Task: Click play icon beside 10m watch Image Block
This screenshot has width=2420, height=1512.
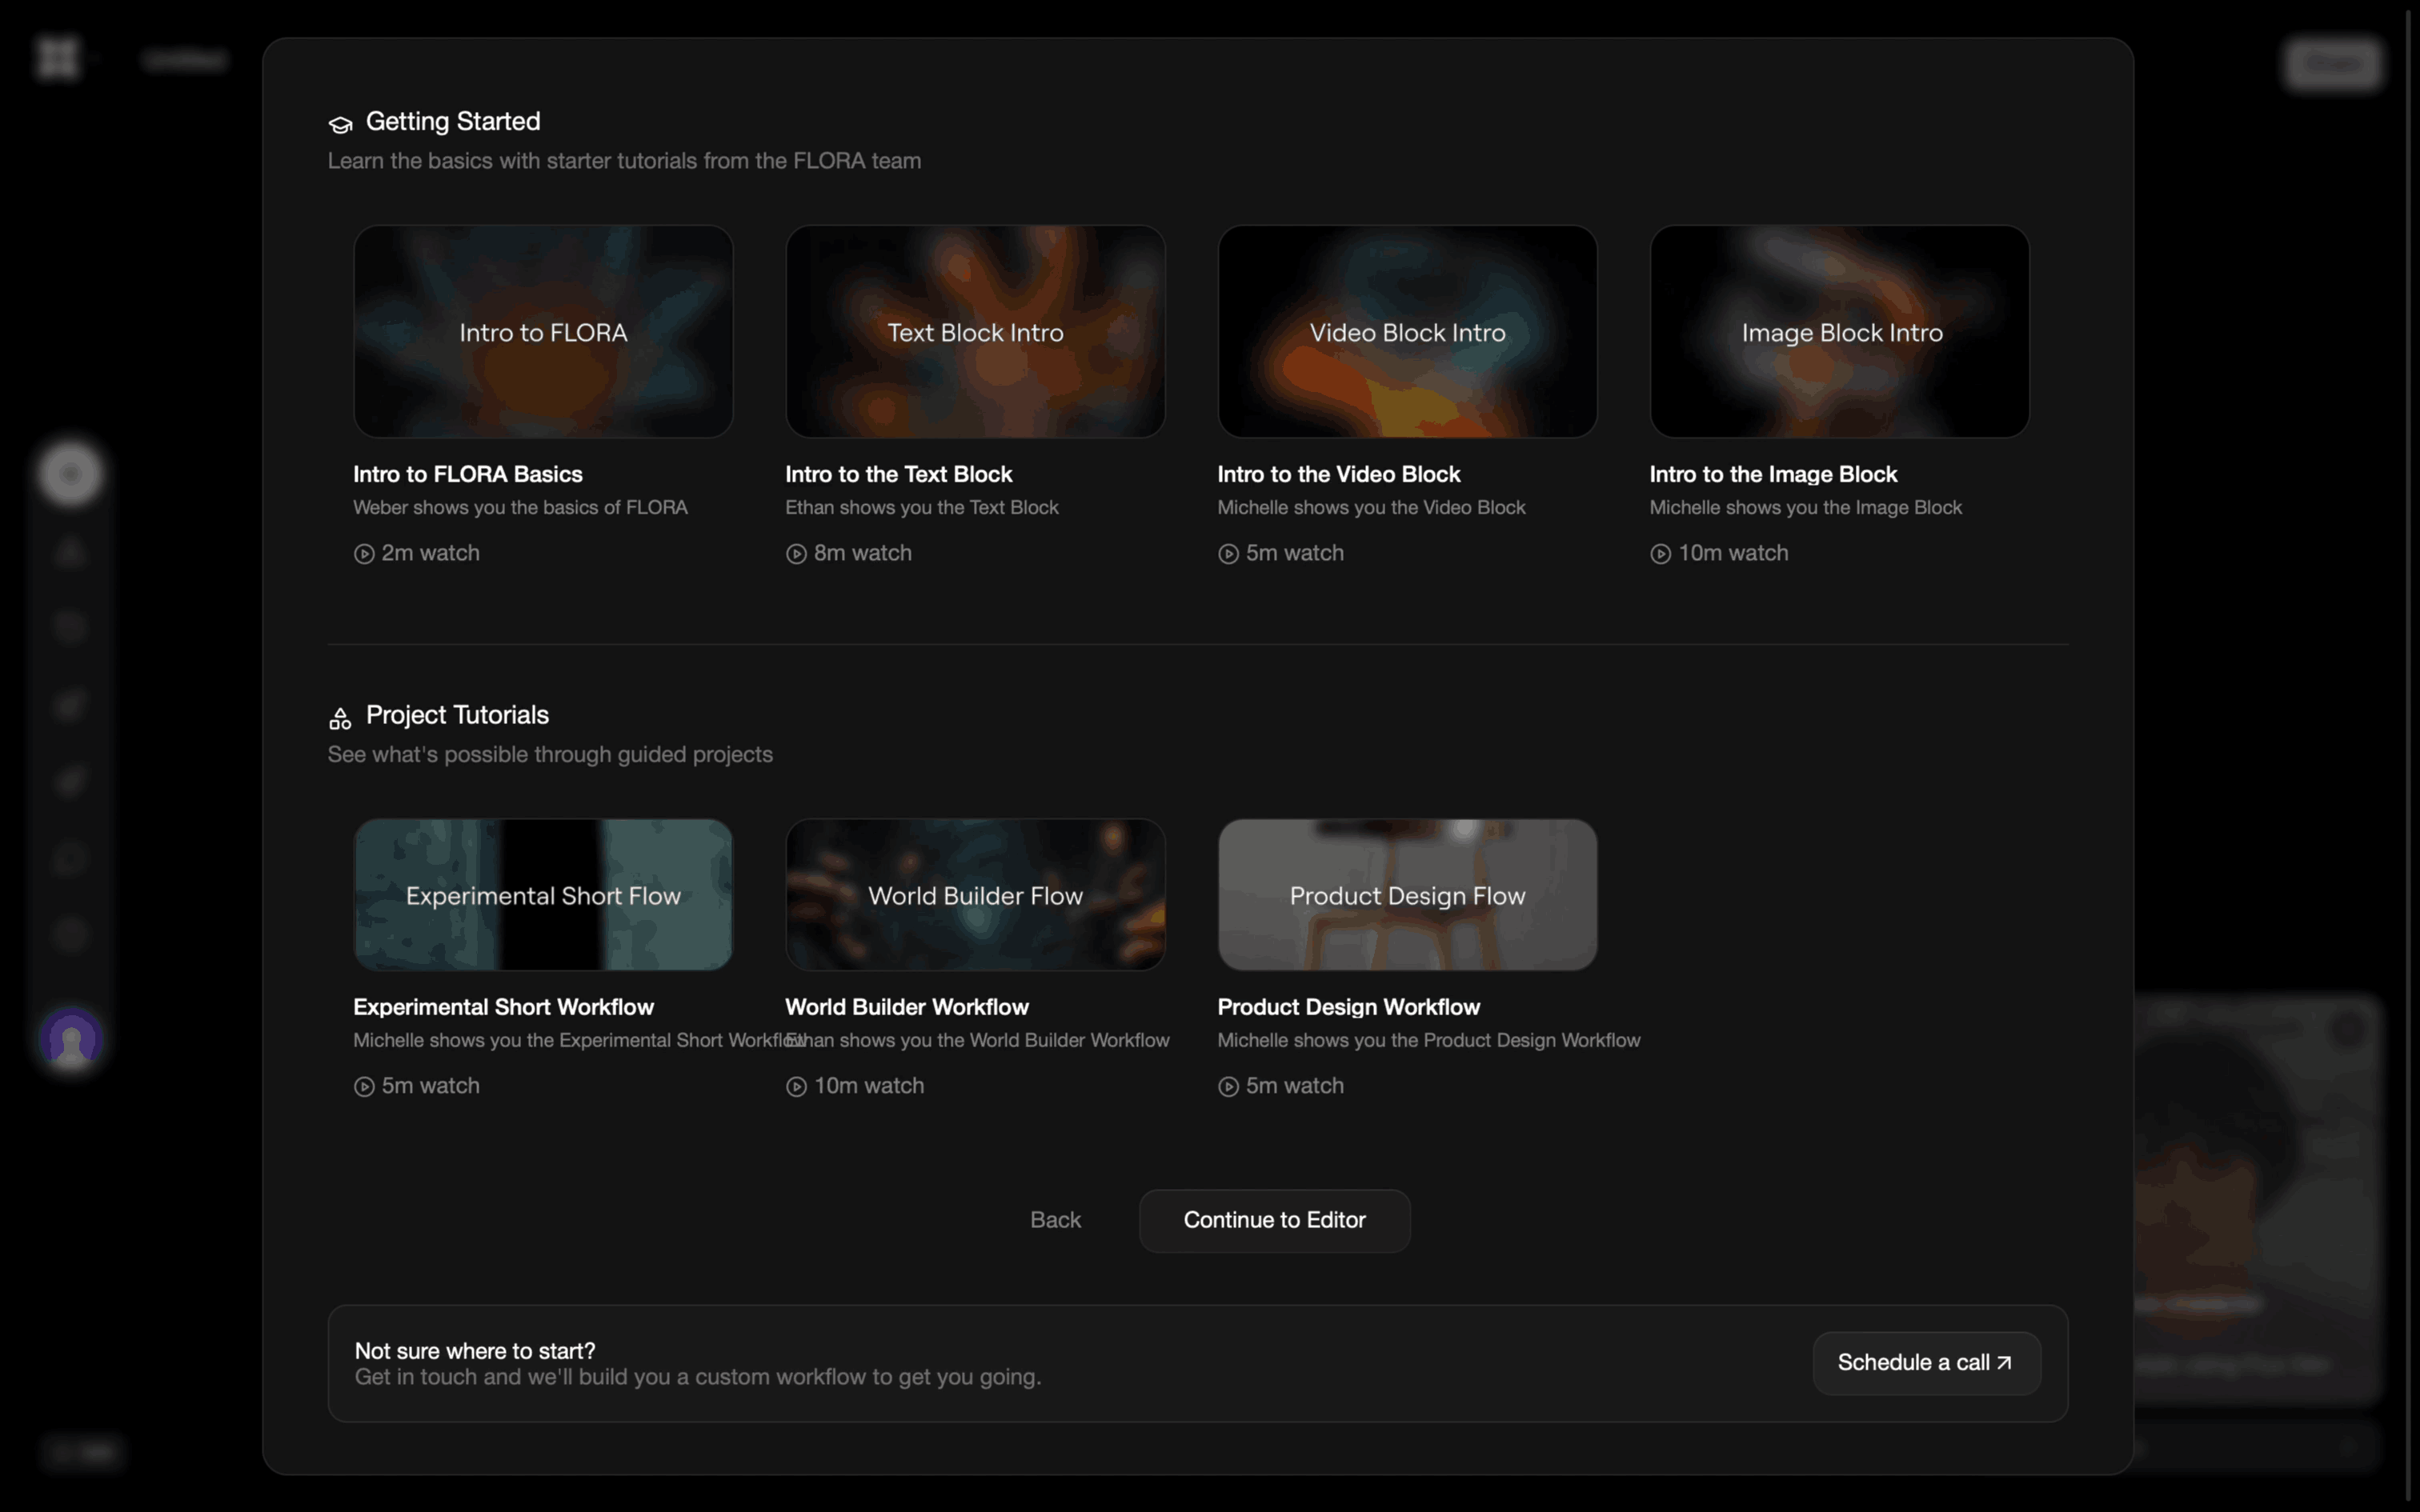Action: (x=1660, y=554)
